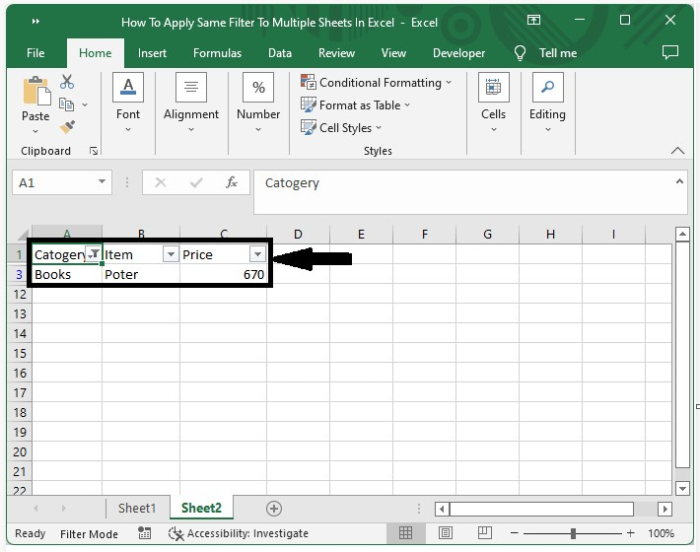Open the Conditional Formatting menu
This screenshot has height=552, width=700.
[376, 83]
